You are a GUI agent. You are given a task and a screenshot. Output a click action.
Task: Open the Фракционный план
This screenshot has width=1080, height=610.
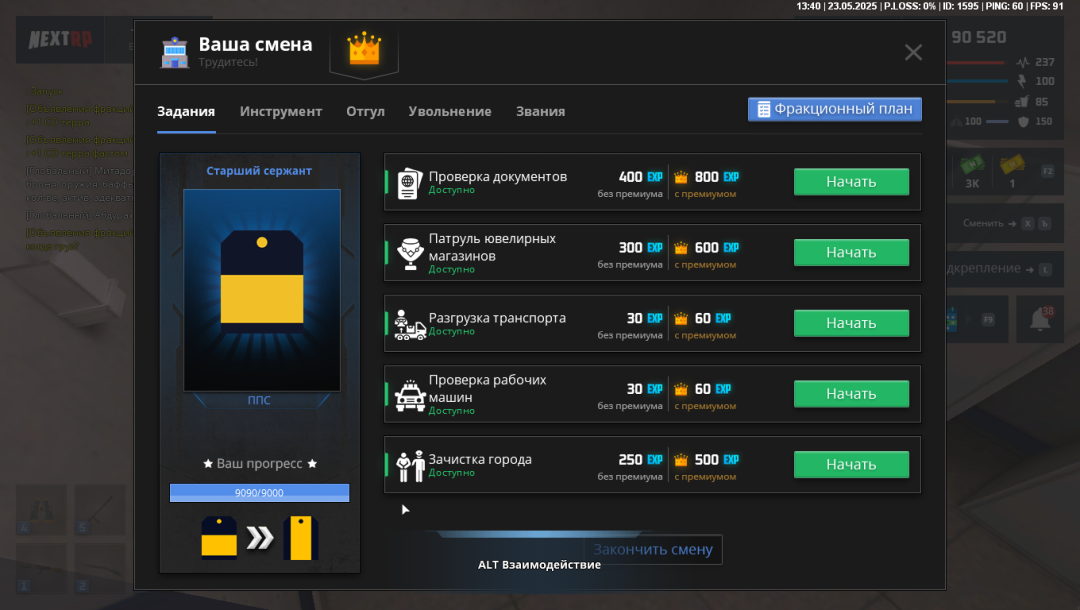click(835, 109)
